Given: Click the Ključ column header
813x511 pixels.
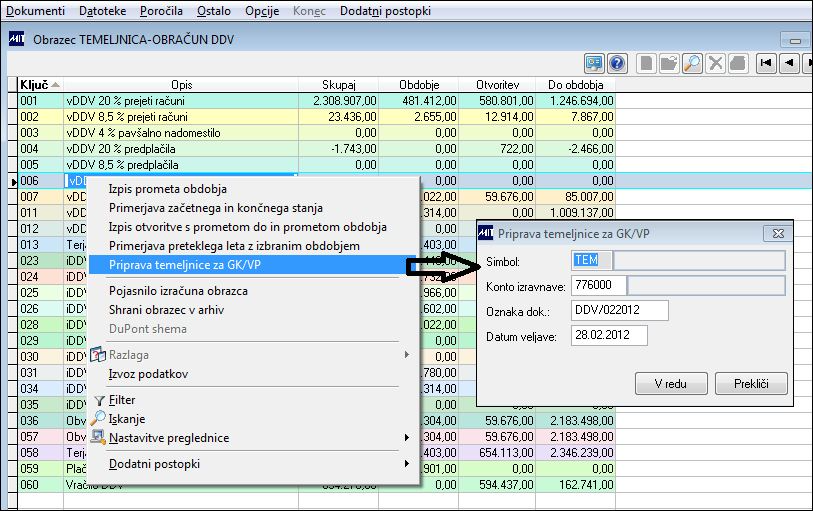Looking at the screenshot, I should [40, 85].
